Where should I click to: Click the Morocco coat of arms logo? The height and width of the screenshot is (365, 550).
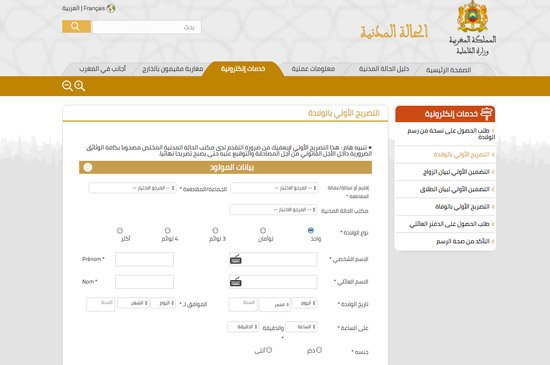click(x=472, y=17)
